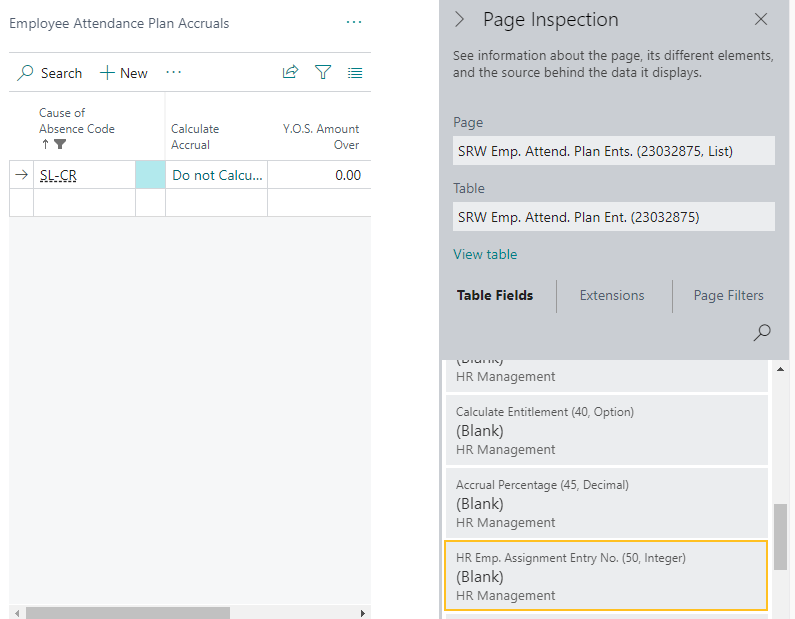The image size is (795, 619).
Task: Switch to the Page Filters tab
Action: pos(728,295)
